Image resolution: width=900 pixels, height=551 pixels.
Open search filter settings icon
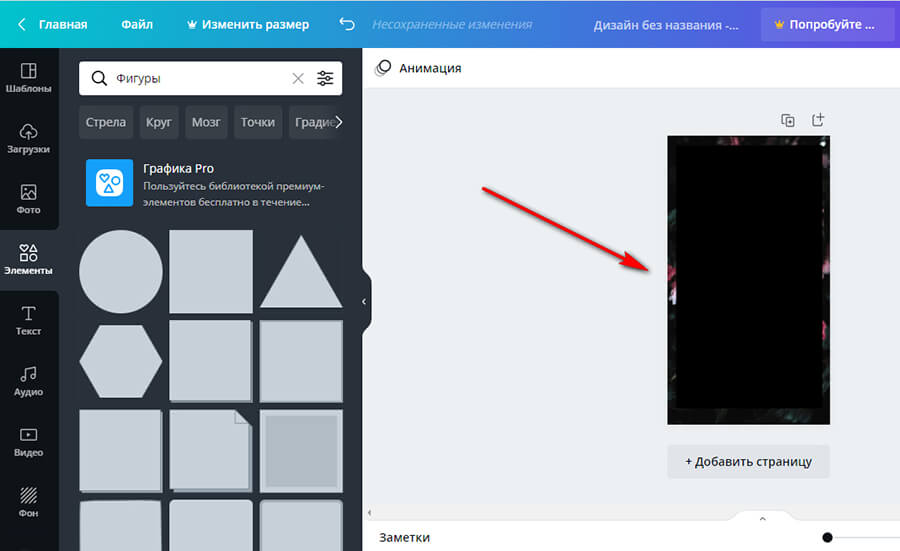pyautogui.click(x=326, y=78)
